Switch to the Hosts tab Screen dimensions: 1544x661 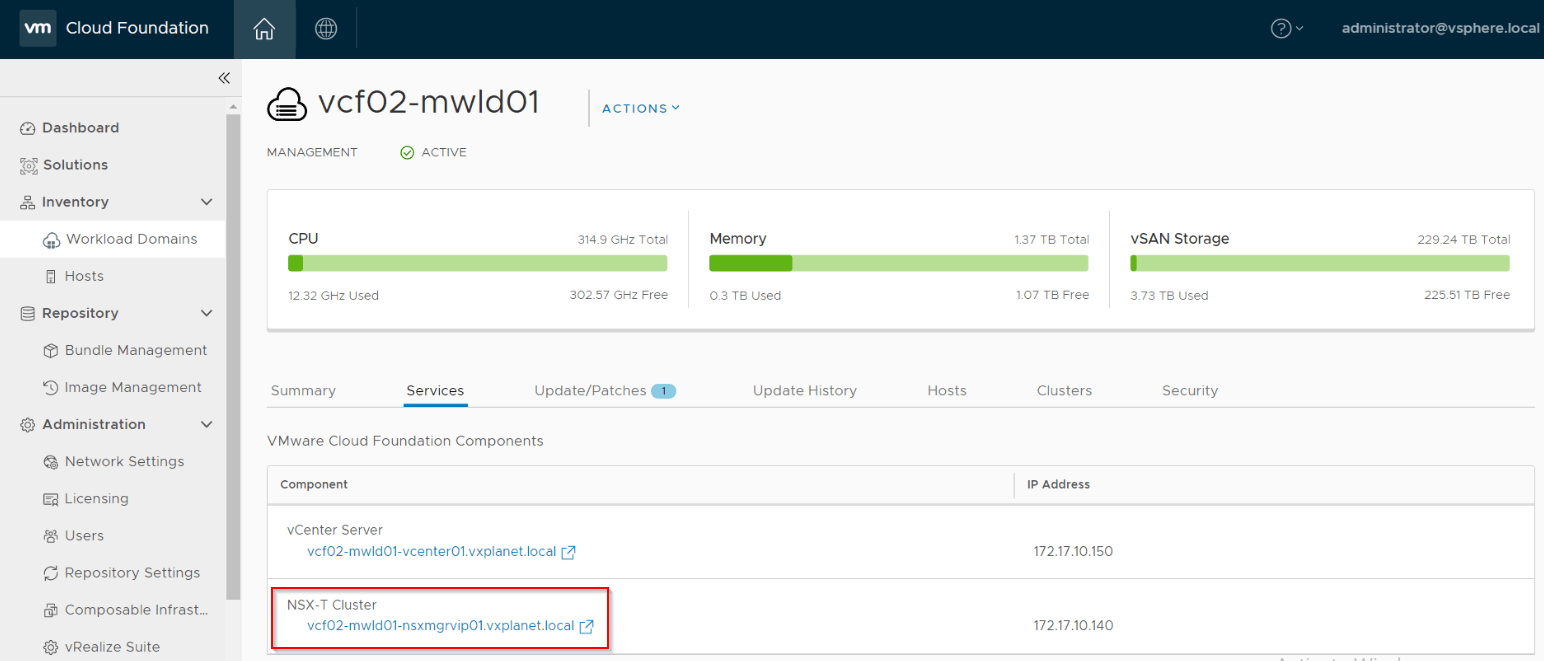[x=947, y=391]
